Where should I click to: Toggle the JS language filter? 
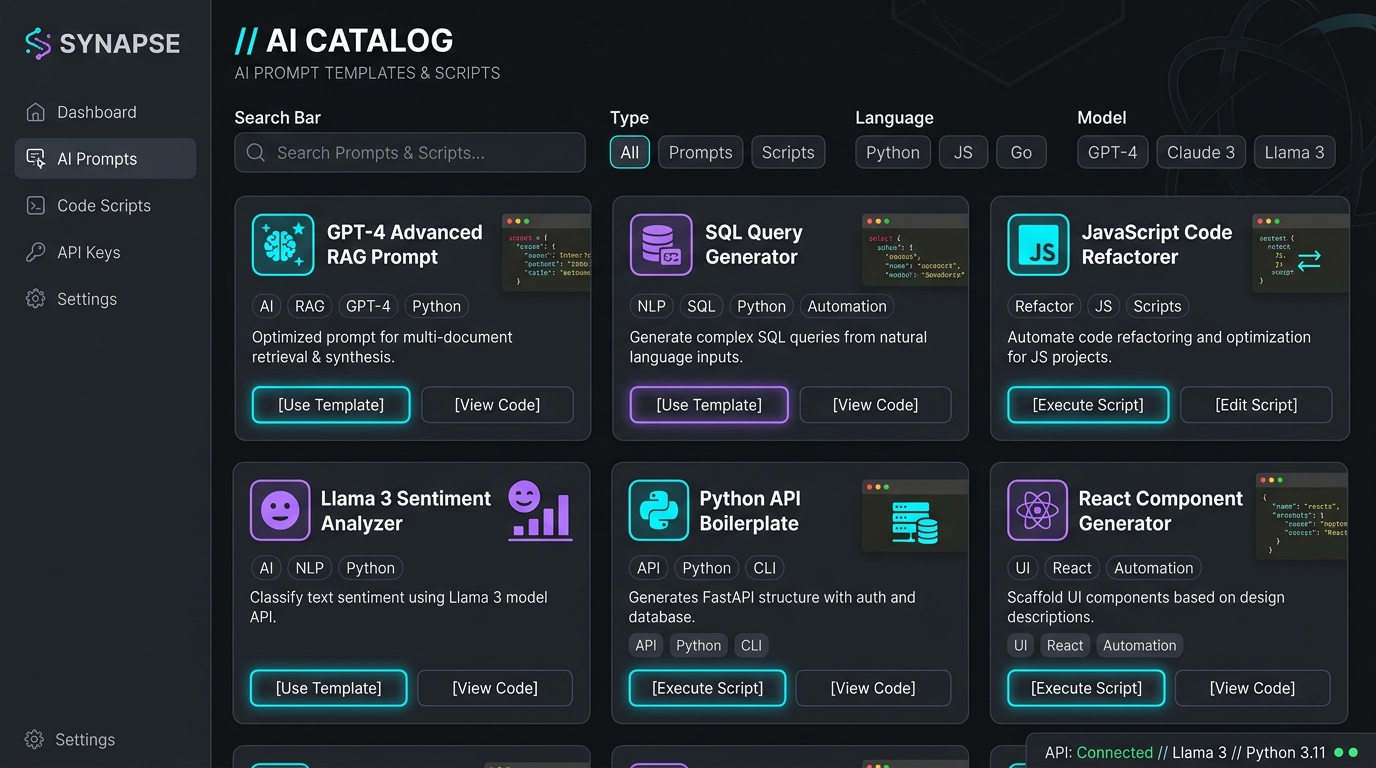[963, 153]
